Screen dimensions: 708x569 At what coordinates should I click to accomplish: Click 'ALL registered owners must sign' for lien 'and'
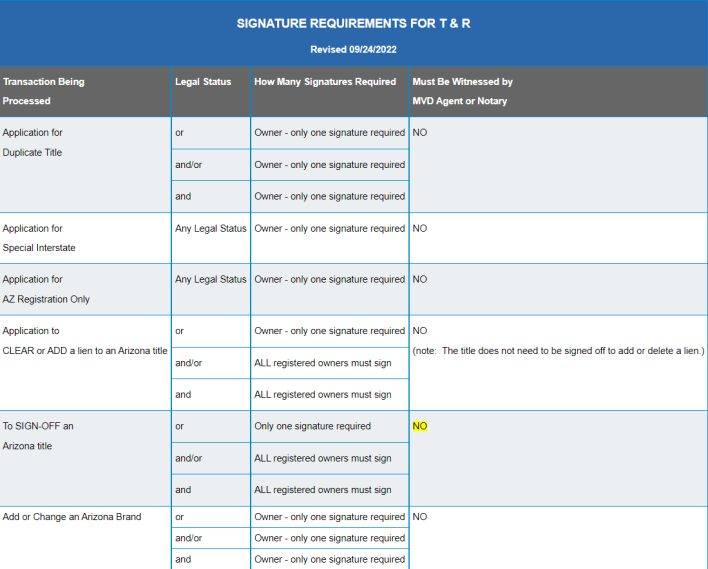click(330, 395)
